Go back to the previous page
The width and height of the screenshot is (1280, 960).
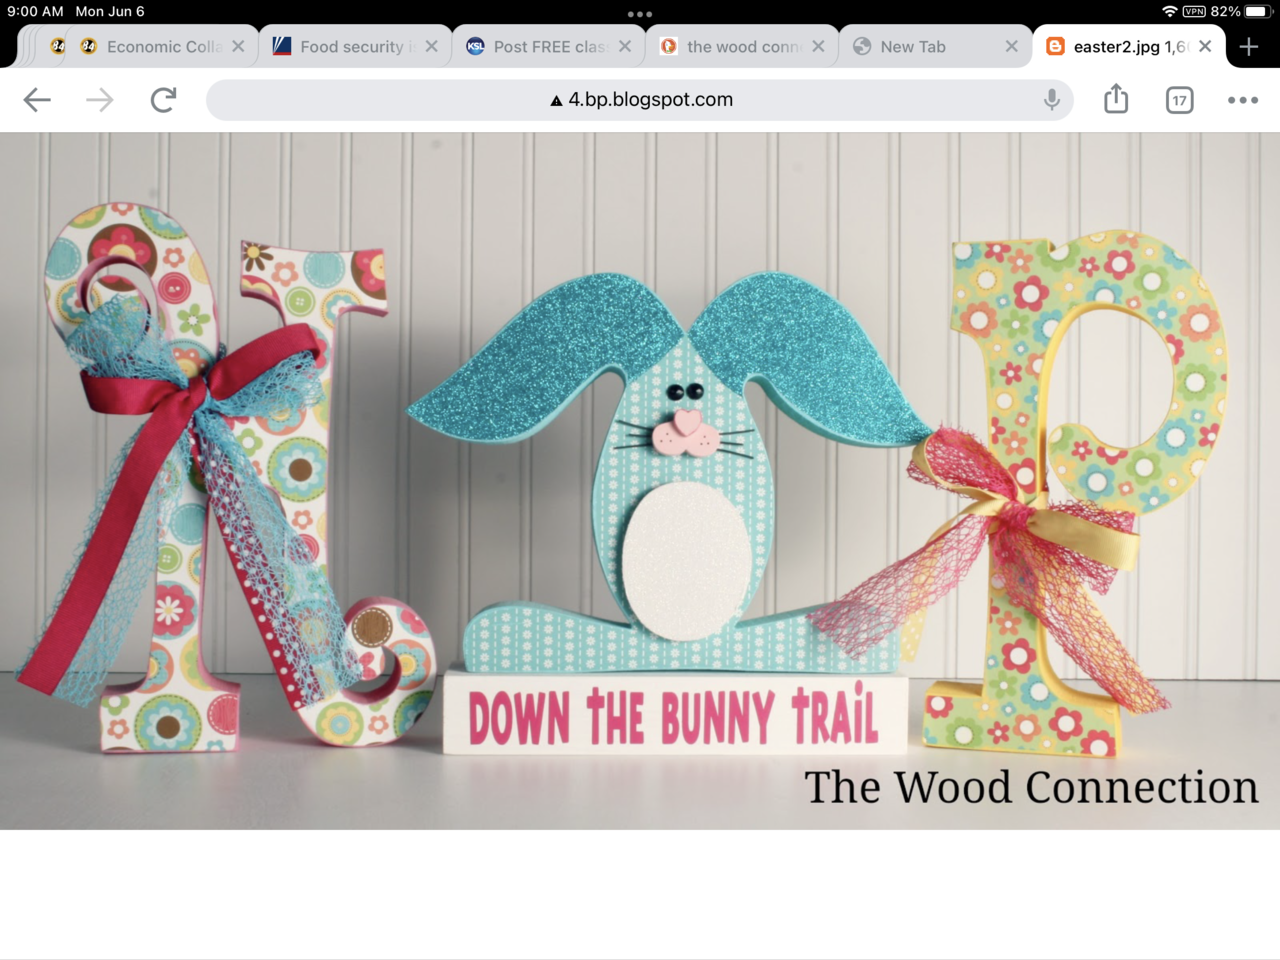pyautogui.click(x=37, y=100)
